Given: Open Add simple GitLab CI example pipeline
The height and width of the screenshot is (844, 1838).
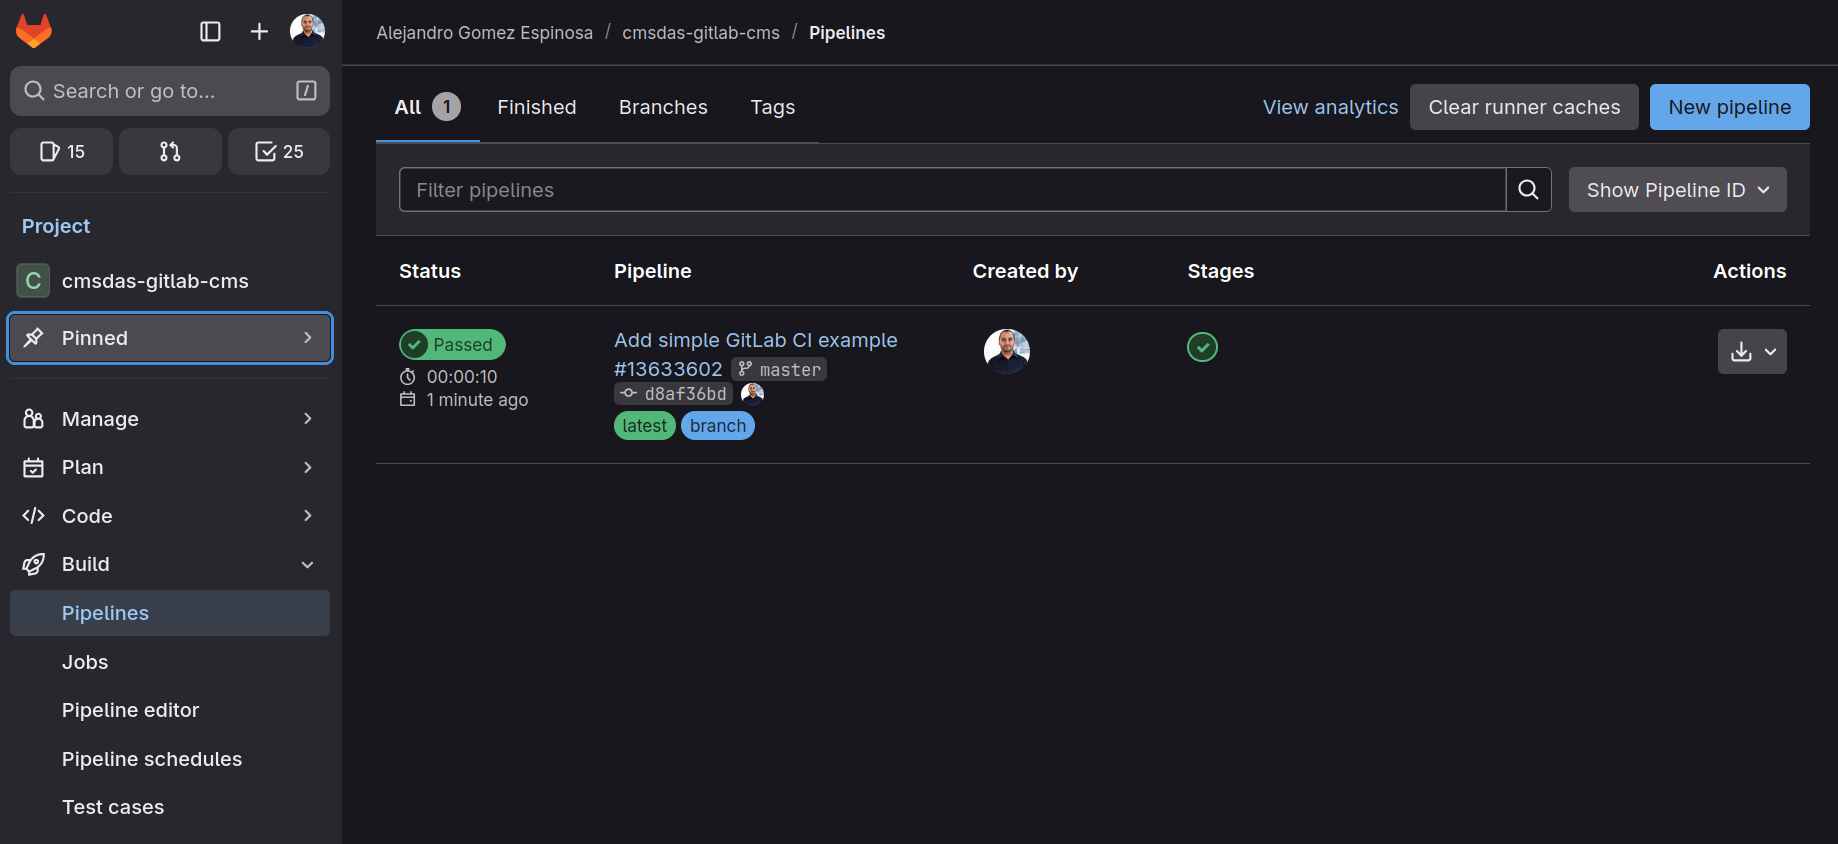Looking at the screenshot, I should [755, 340].
